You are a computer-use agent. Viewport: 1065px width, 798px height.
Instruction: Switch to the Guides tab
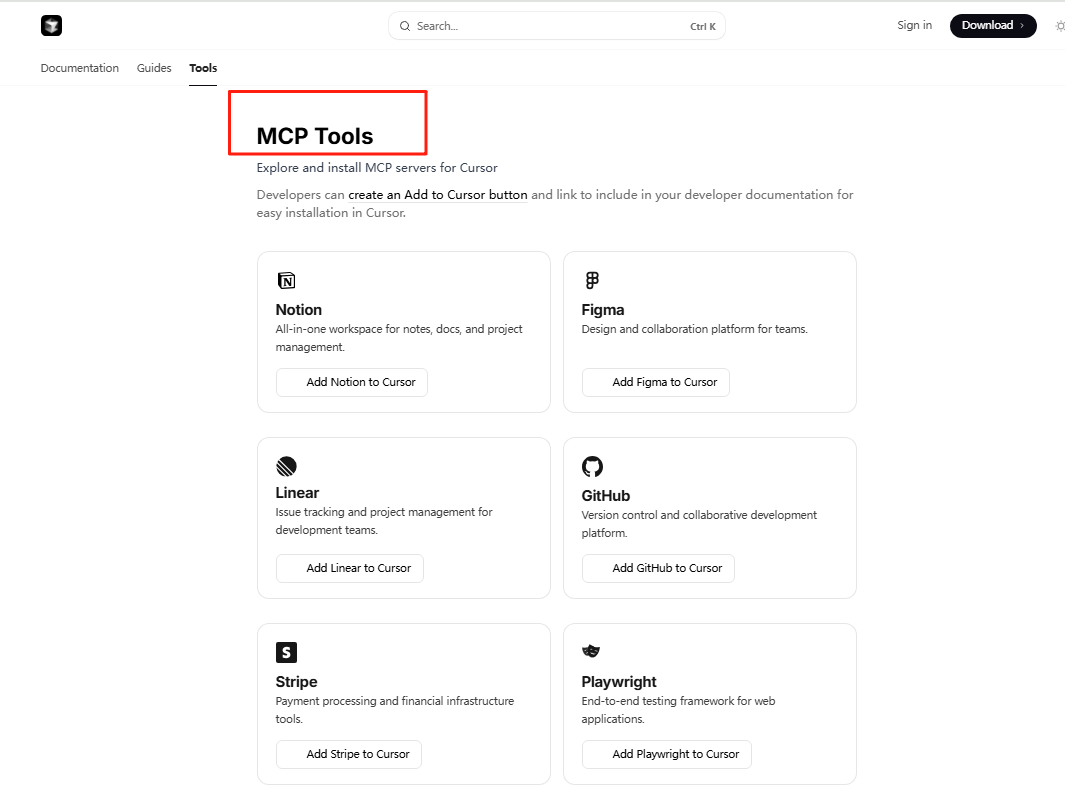click(x=154, y=68)
